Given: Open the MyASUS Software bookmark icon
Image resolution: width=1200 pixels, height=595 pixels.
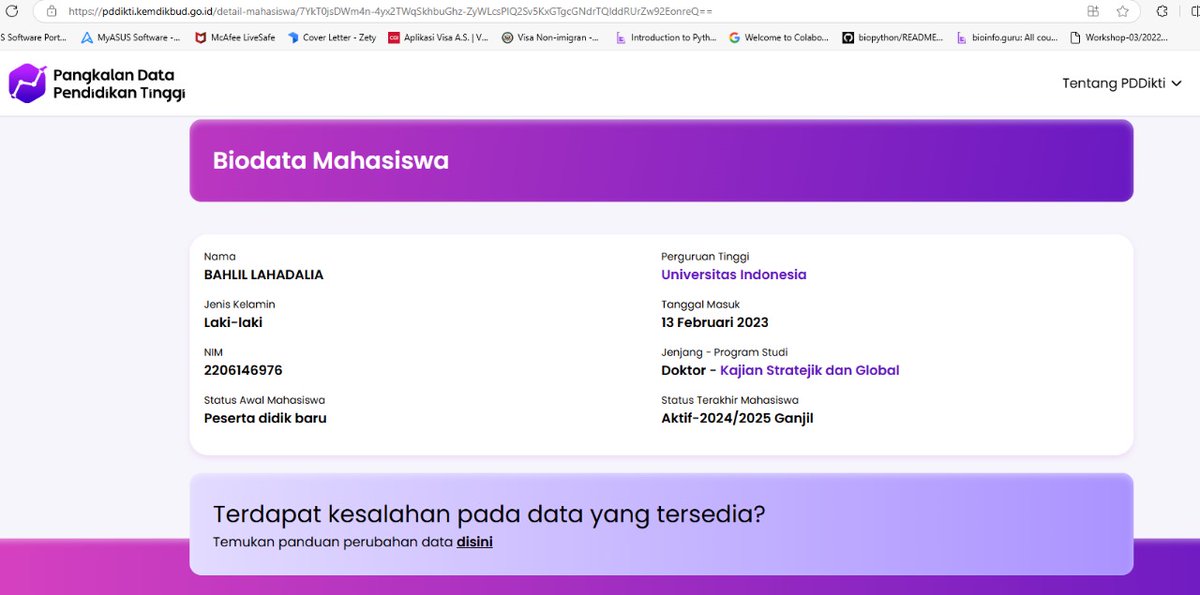Looking at the screenshot, I should pos(87,37).
